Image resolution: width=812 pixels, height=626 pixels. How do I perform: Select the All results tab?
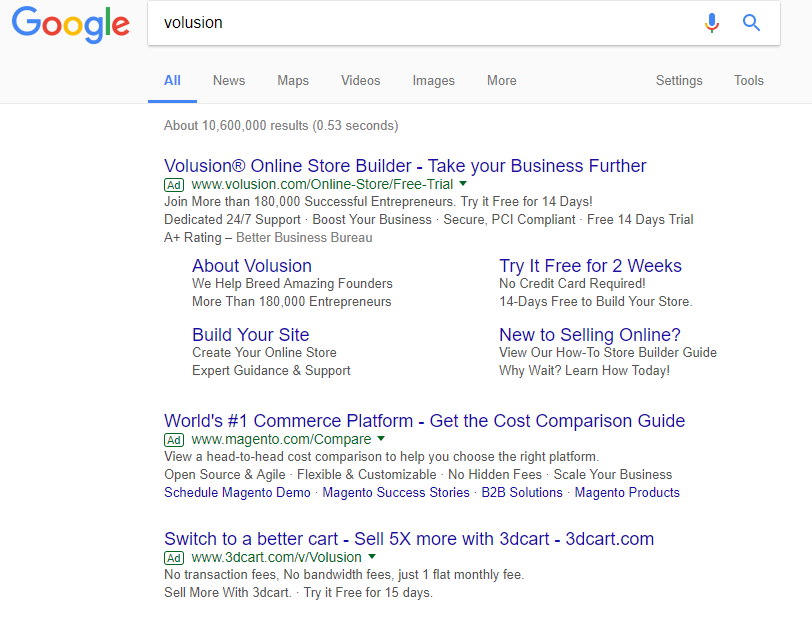pos(172,80)
